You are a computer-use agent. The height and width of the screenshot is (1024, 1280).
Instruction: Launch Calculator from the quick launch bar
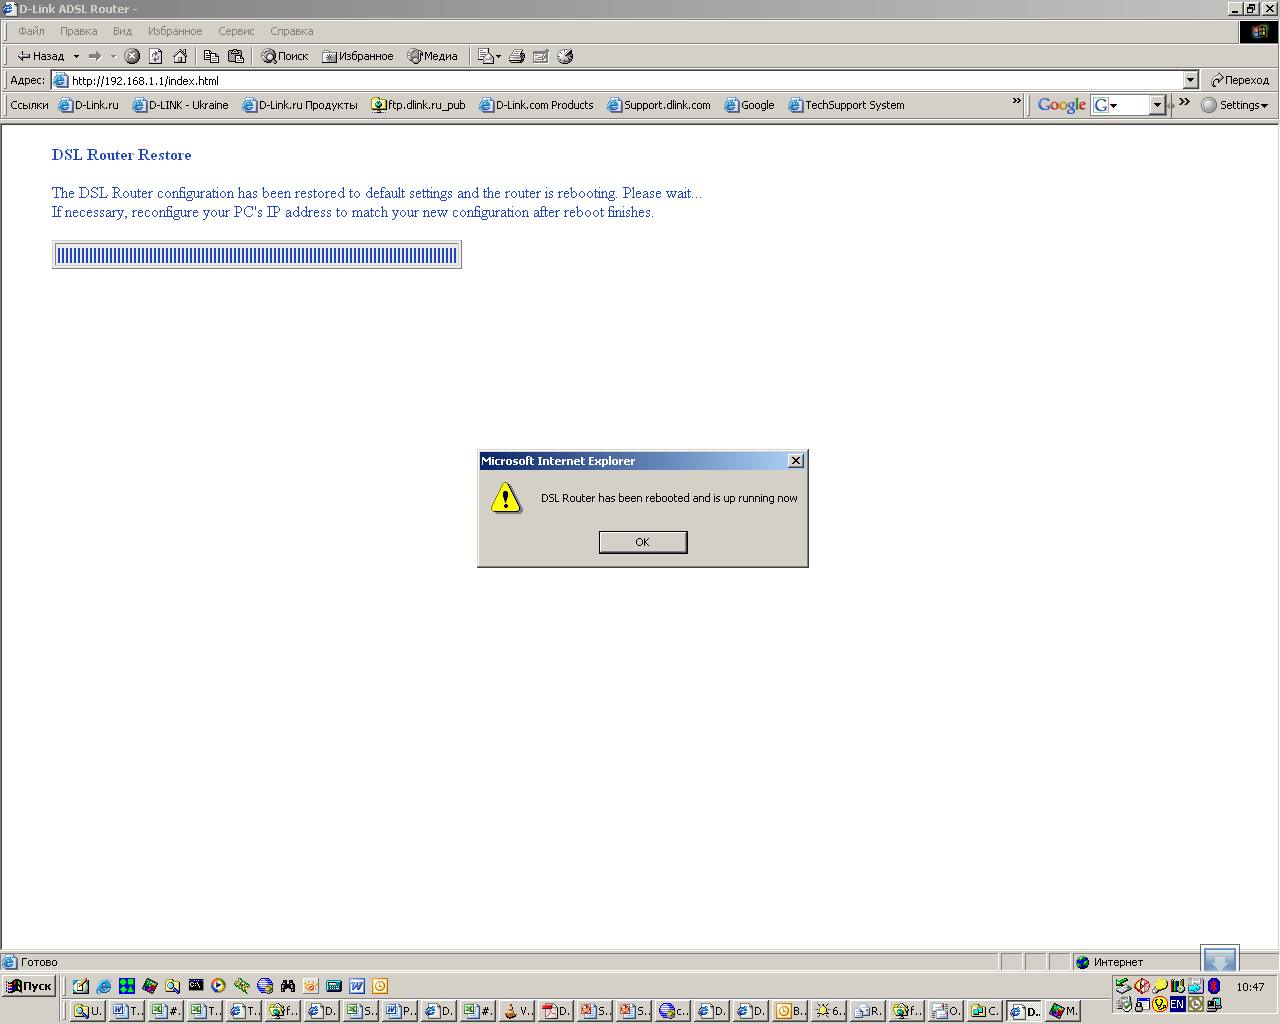[x=334, y=986]
